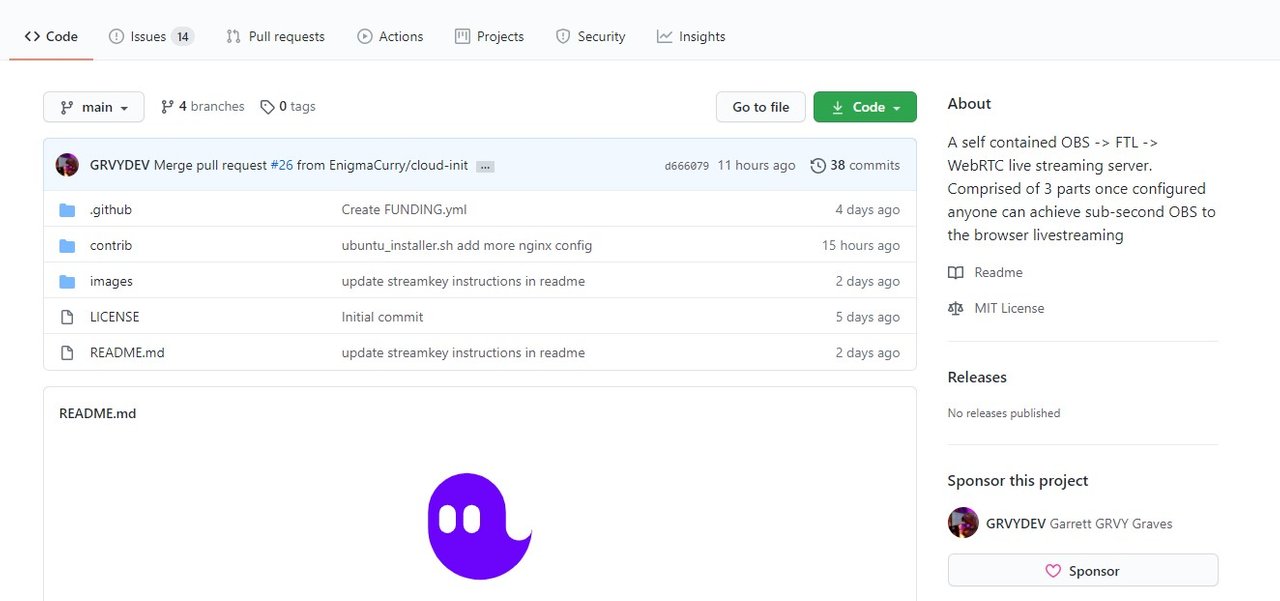Open the Actions tab

tap(390, 36)
